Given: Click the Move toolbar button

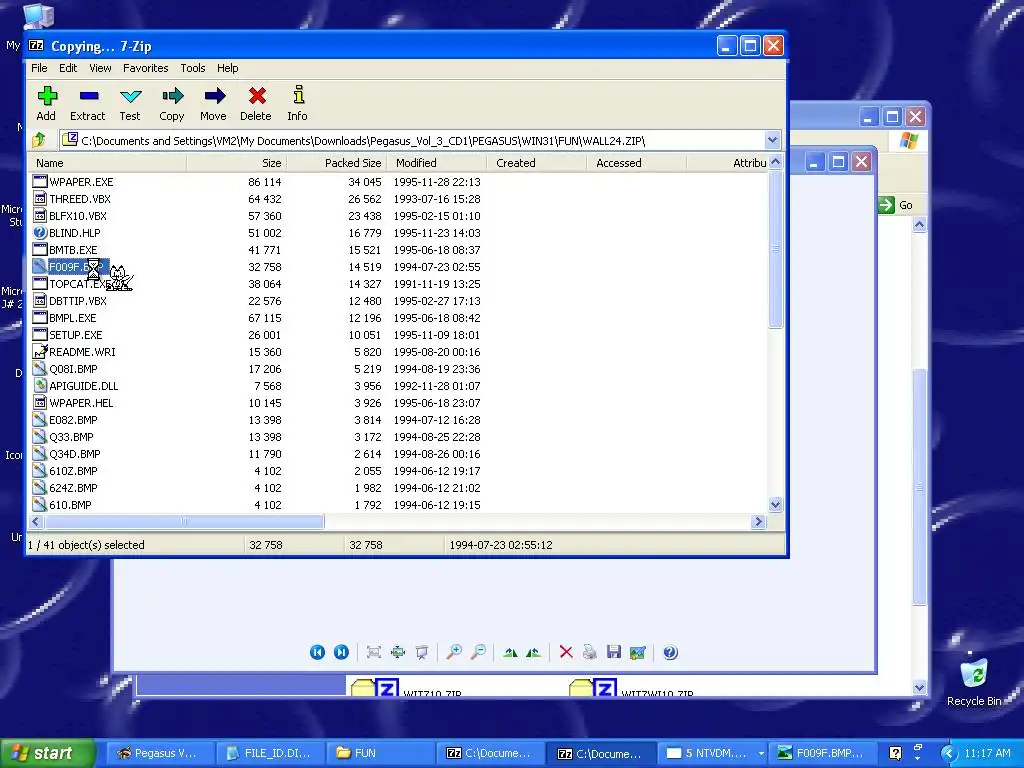Looking at the screenshot, I should point(214,104).
